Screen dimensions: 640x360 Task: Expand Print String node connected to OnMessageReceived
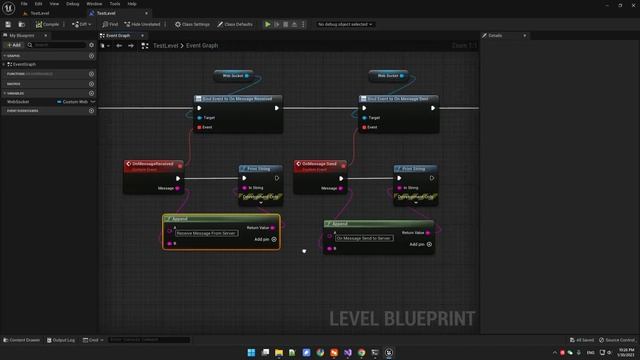tap(261, 202)
